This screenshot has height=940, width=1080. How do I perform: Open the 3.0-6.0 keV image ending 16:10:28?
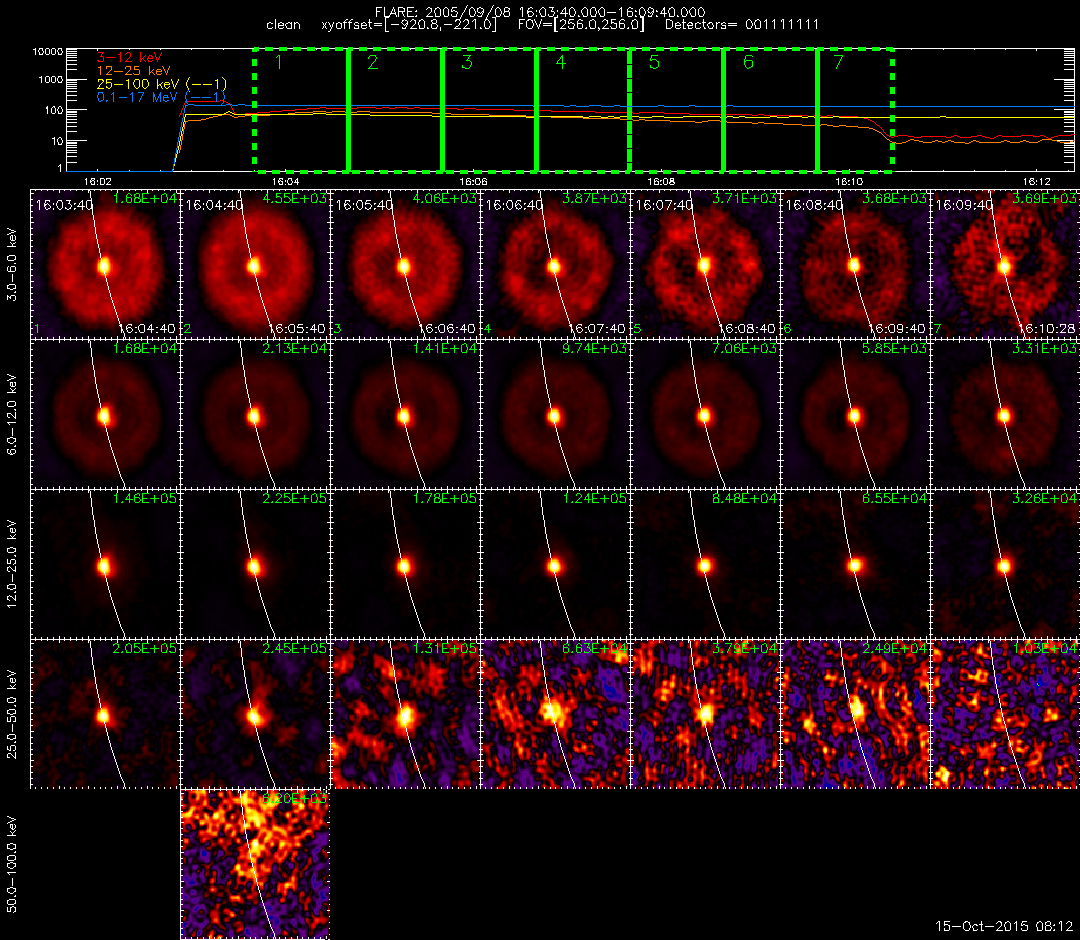pyautogui.click(x=1006, y=264)
